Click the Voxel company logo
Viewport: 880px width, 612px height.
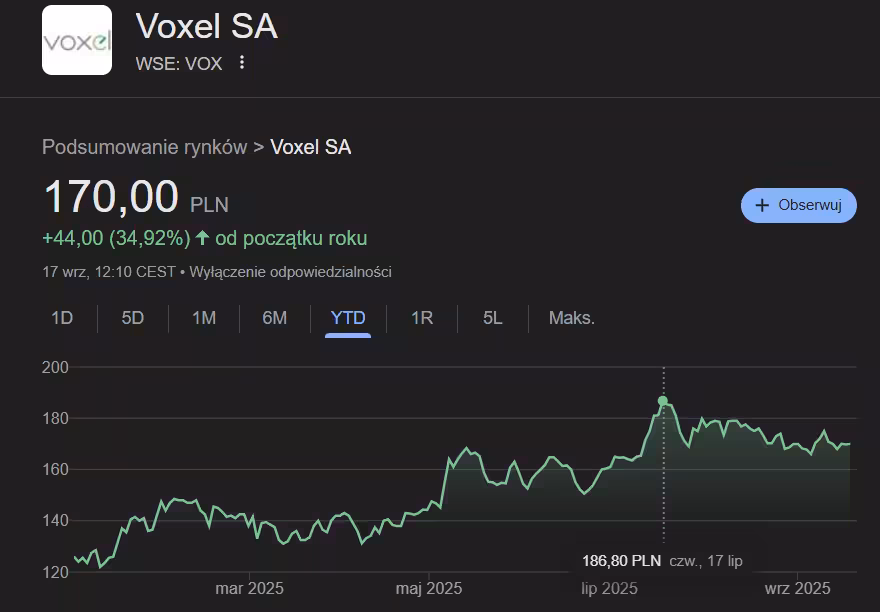click(77, 40)
